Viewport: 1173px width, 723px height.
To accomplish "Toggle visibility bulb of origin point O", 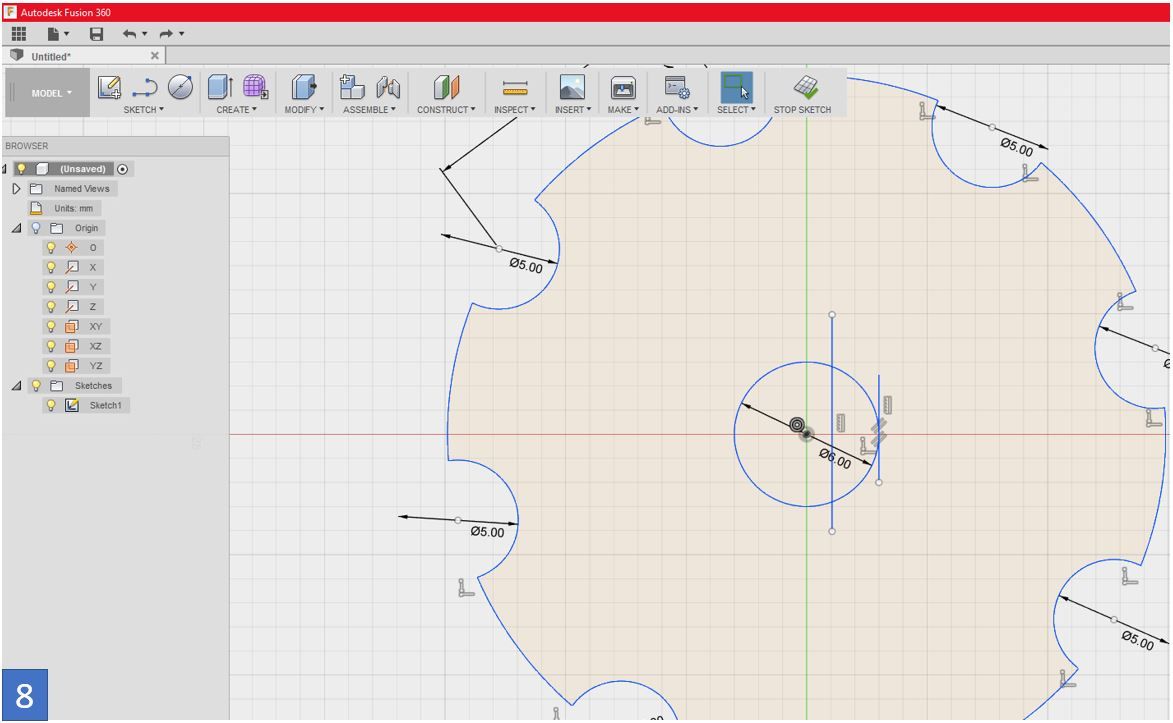I will (51, 247).
